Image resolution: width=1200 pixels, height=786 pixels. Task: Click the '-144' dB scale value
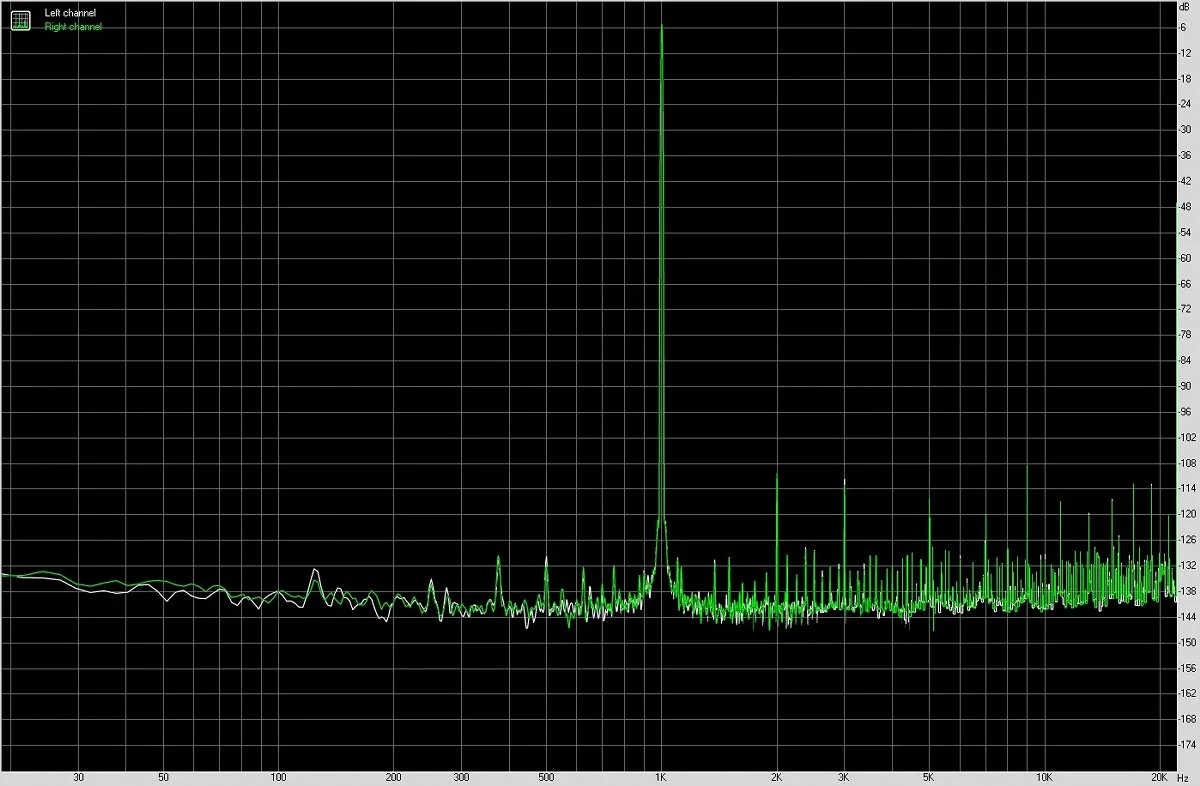coord(1187,617)
